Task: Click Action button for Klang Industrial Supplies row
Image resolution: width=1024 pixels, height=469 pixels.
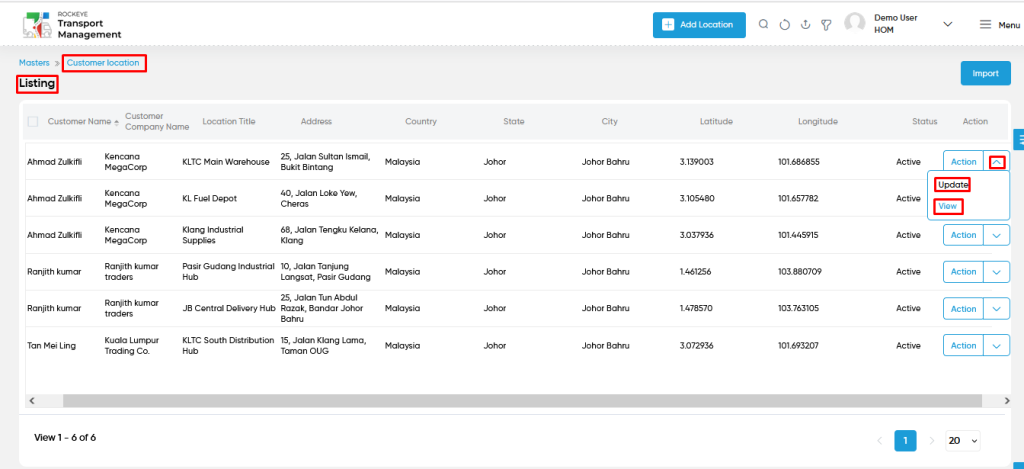Action: (963, 235)
